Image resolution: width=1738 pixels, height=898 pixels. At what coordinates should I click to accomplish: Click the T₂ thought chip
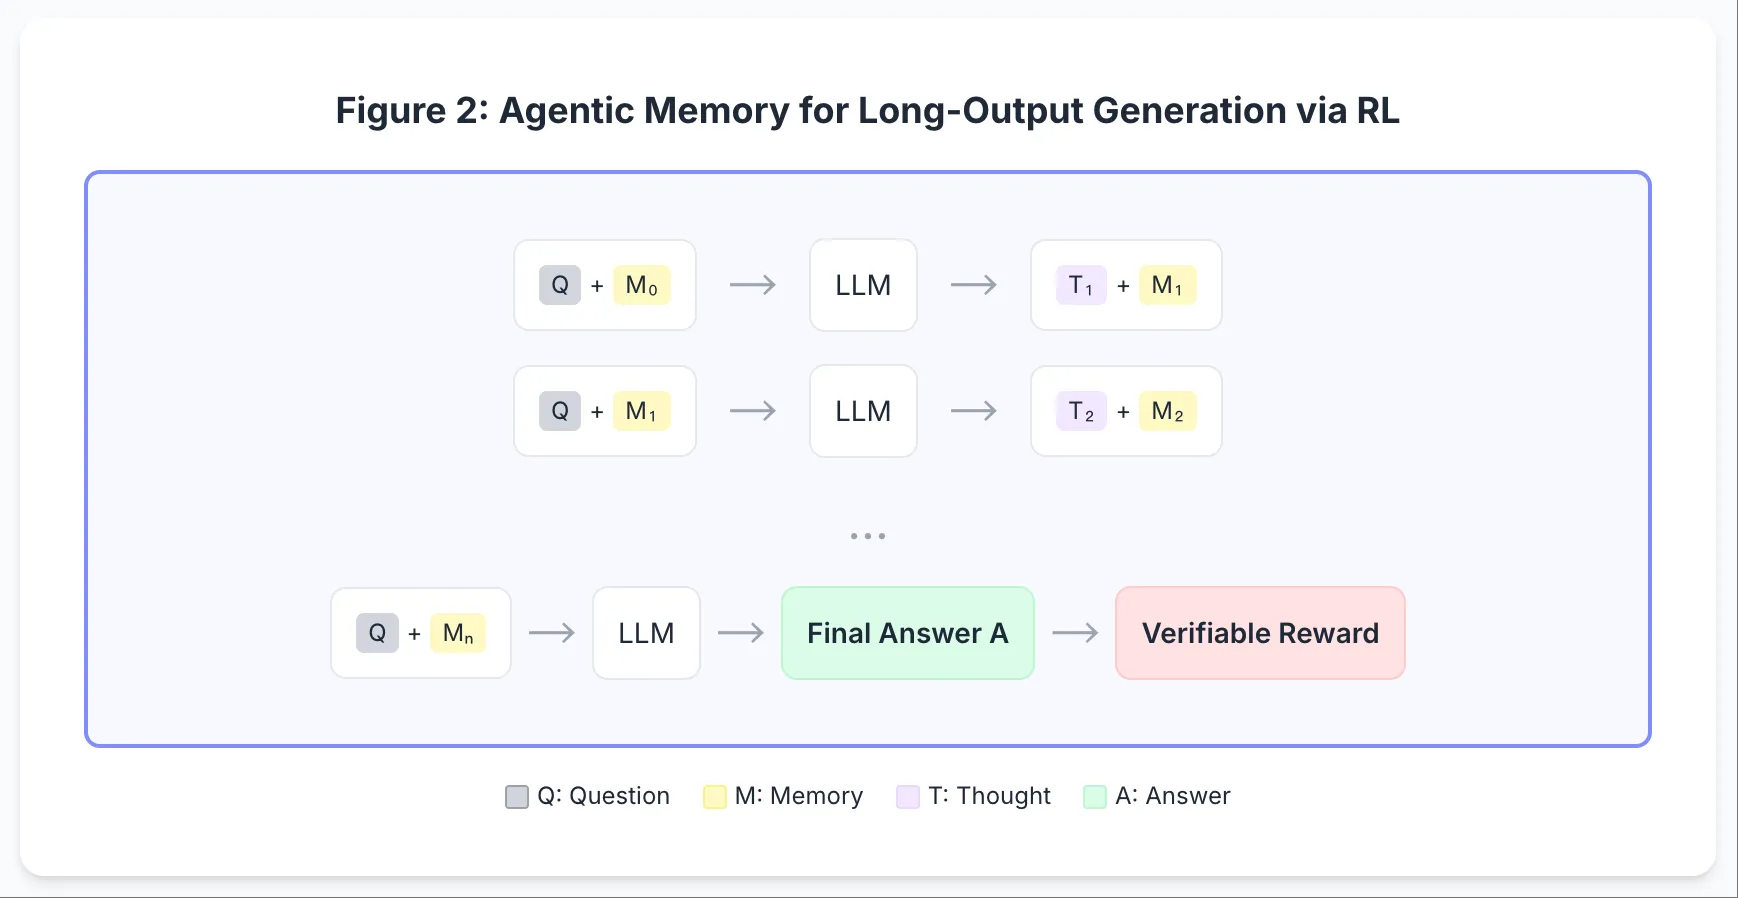point(1081,411)
